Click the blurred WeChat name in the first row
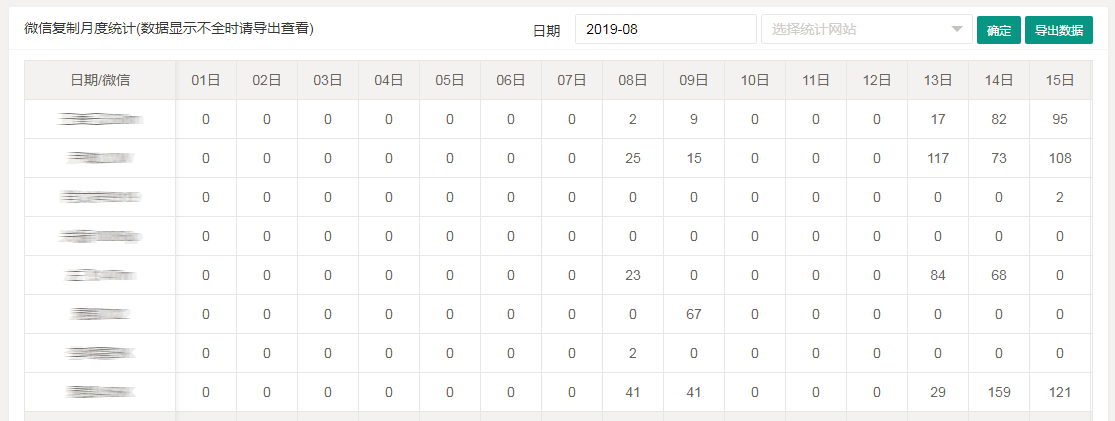1115x421 pixels. click(x=100, y=119)
